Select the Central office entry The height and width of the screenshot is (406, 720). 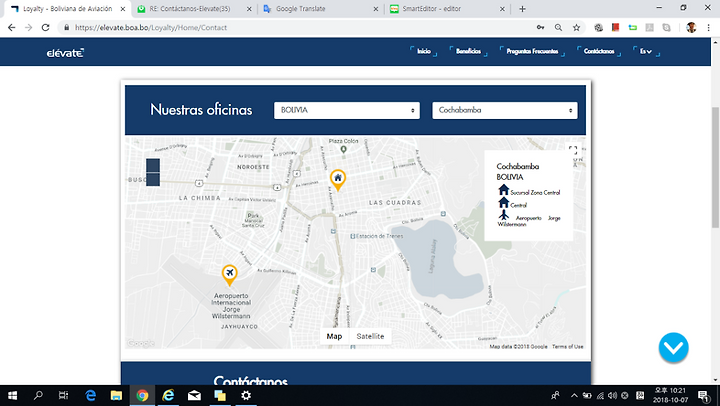512,203
